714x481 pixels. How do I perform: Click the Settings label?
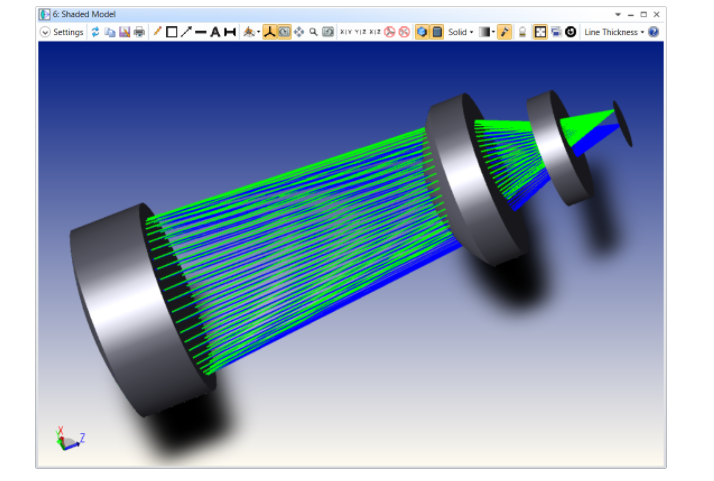pyautogui.click(x=68, y=32)
